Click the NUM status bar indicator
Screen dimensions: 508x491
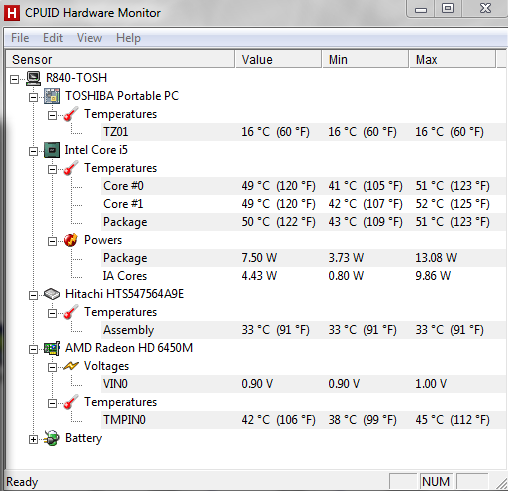tap(436, 482)
